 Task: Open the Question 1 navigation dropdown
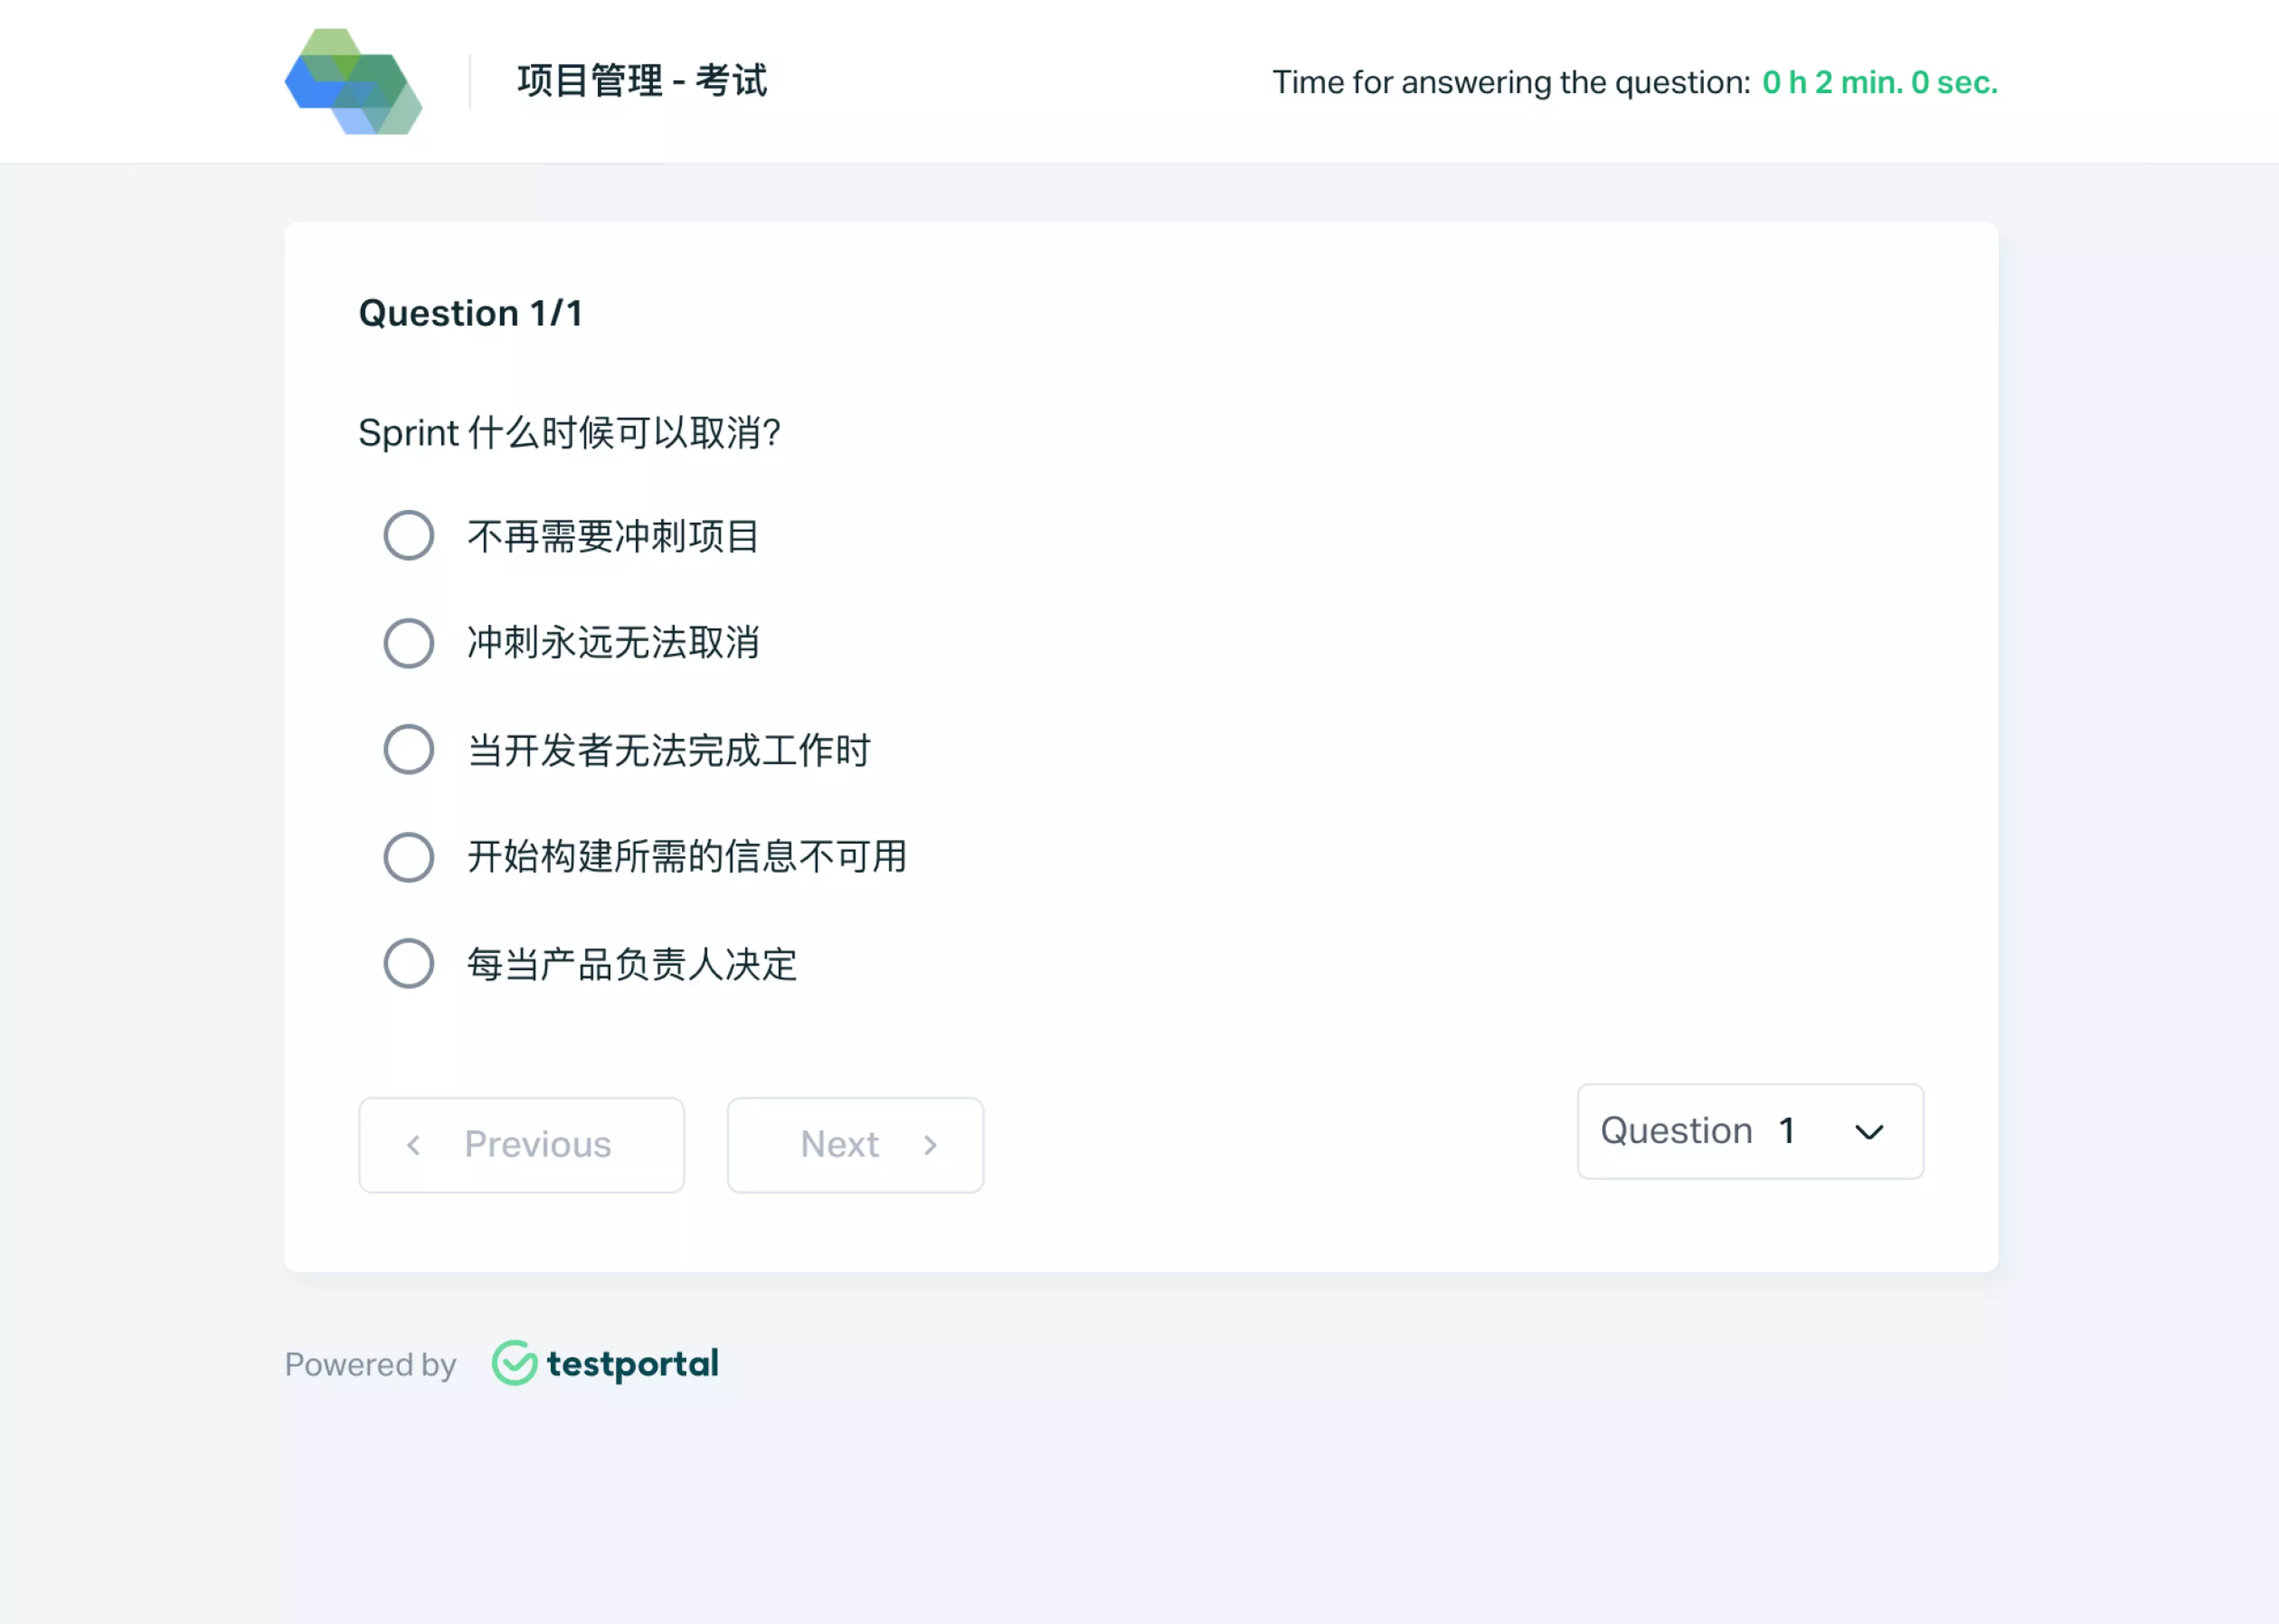1749,1131
